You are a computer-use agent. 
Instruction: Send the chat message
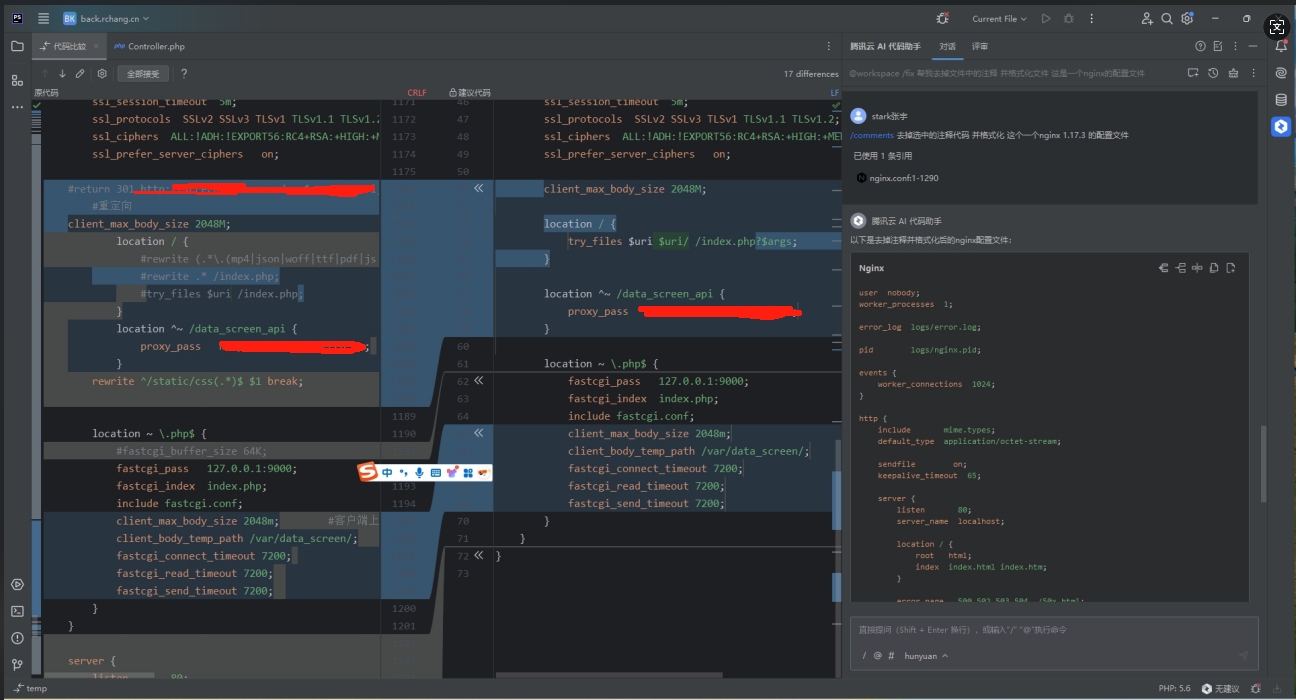point(1243,656)
